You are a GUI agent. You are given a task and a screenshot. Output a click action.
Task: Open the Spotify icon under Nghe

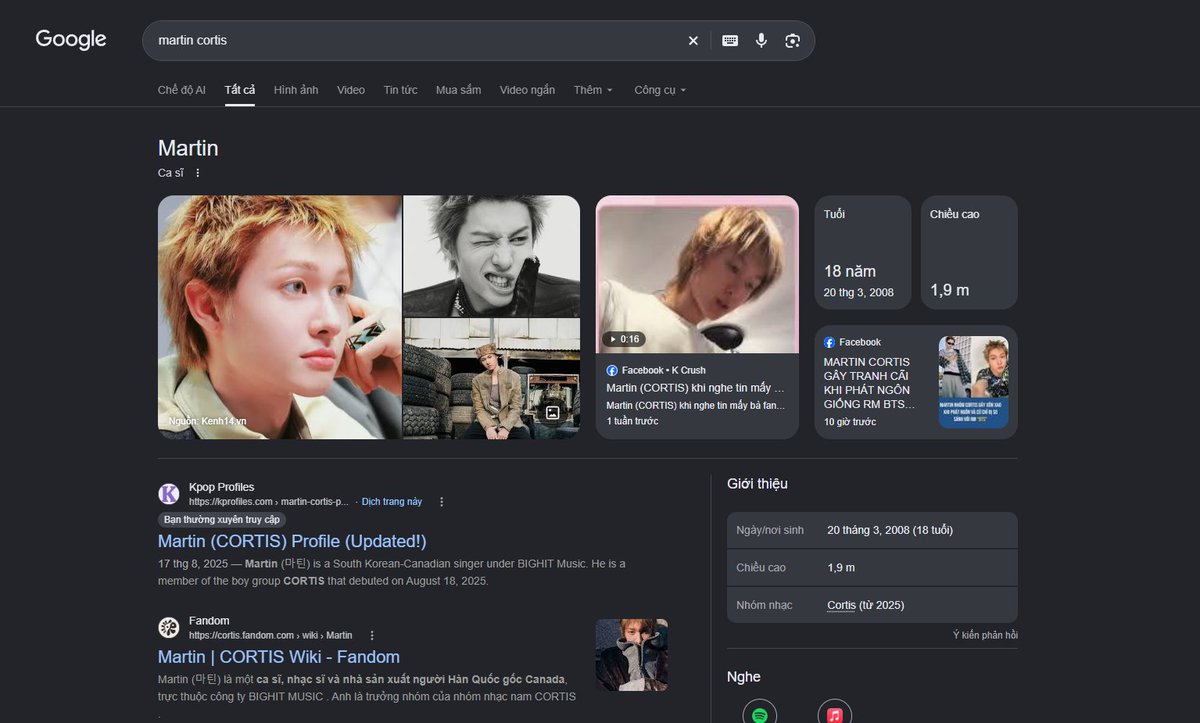pyautogui.click(x=760, y=714)
